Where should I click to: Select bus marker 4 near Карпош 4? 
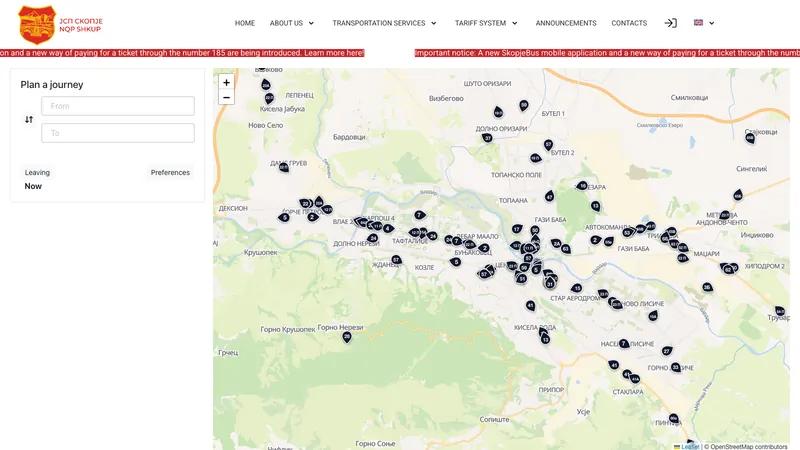(388, 229)
